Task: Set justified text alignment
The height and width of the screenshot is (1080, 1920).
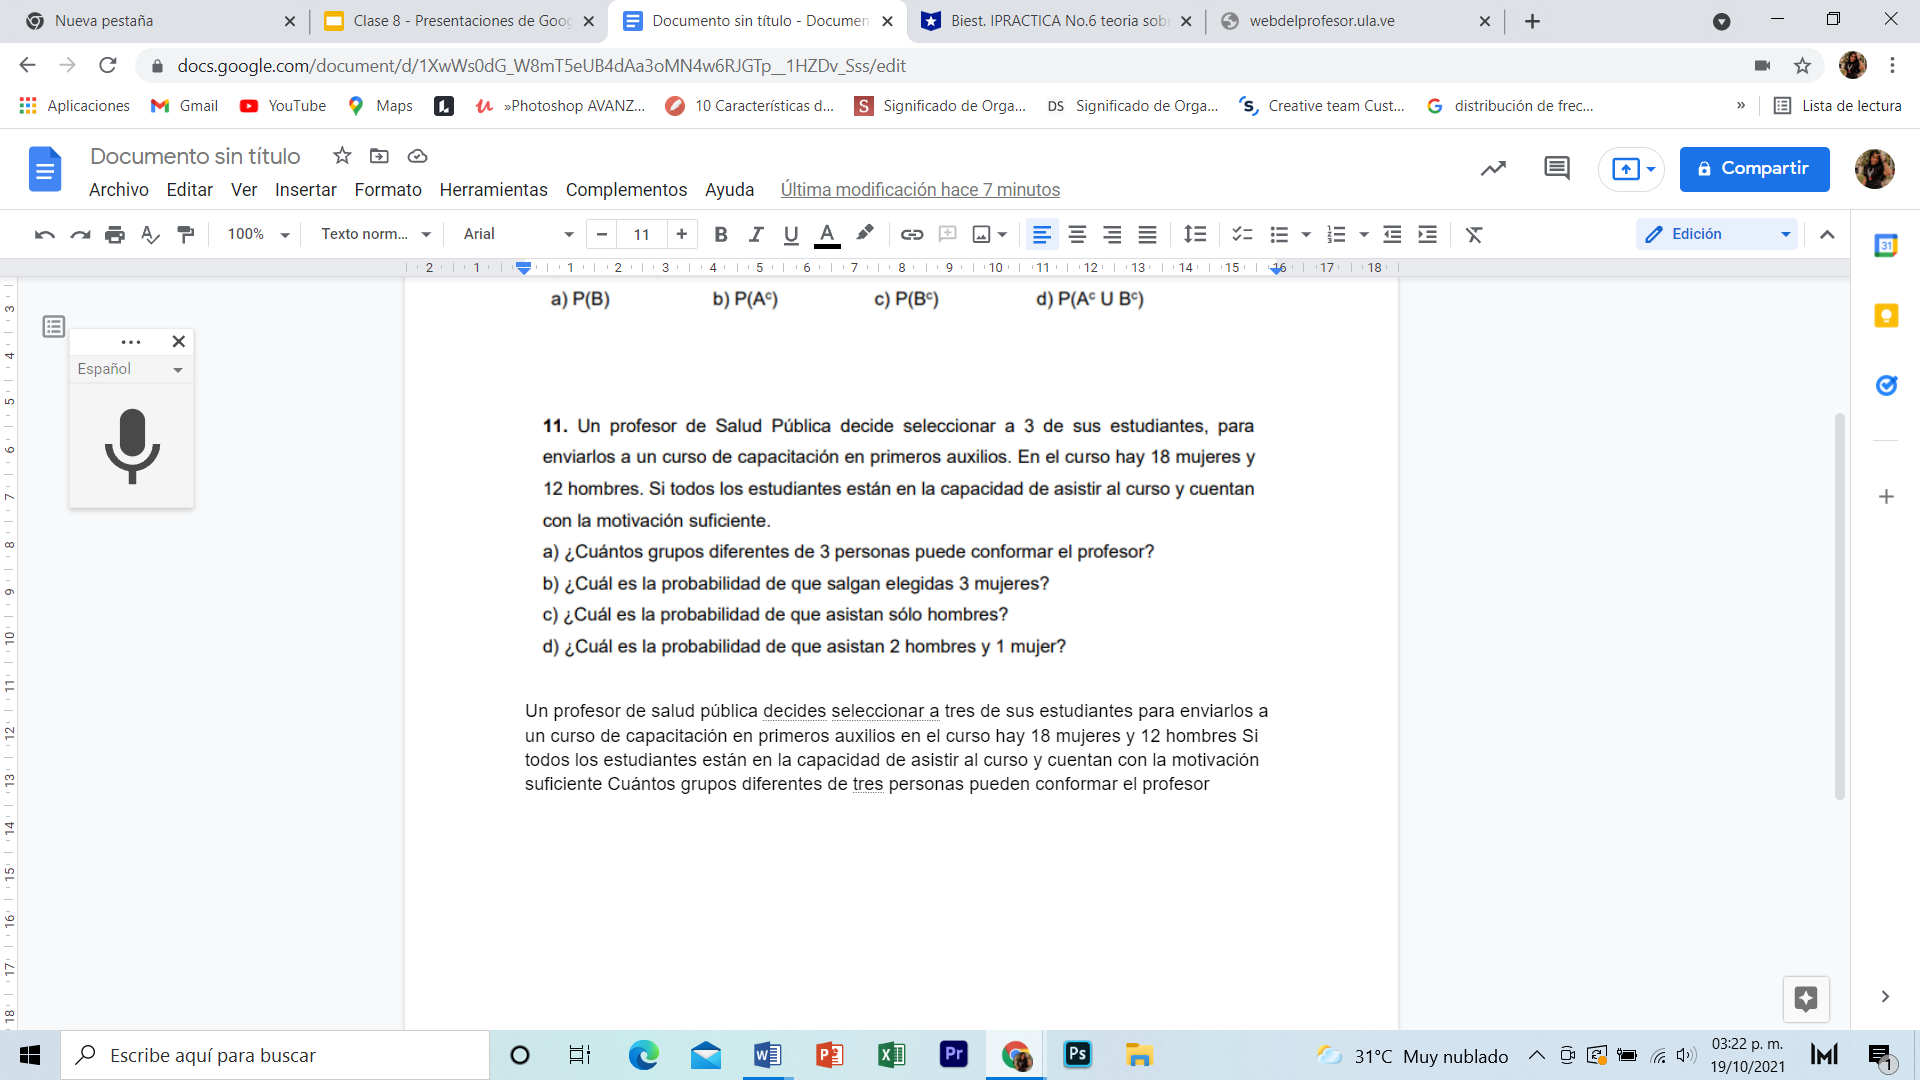Action: tap(1148, 234)
